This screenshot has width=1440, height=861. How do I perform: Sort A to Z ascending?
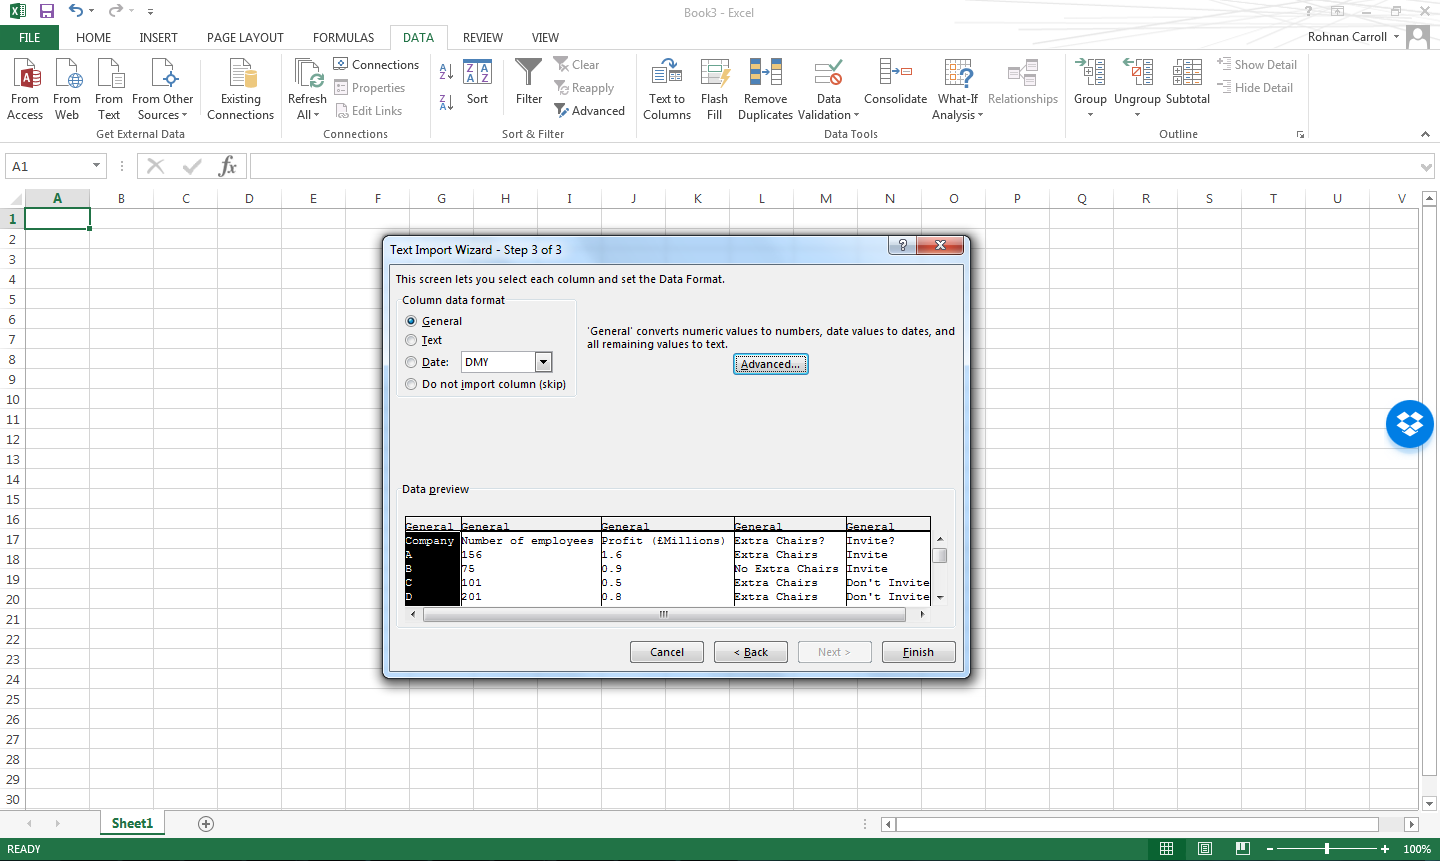446,72
